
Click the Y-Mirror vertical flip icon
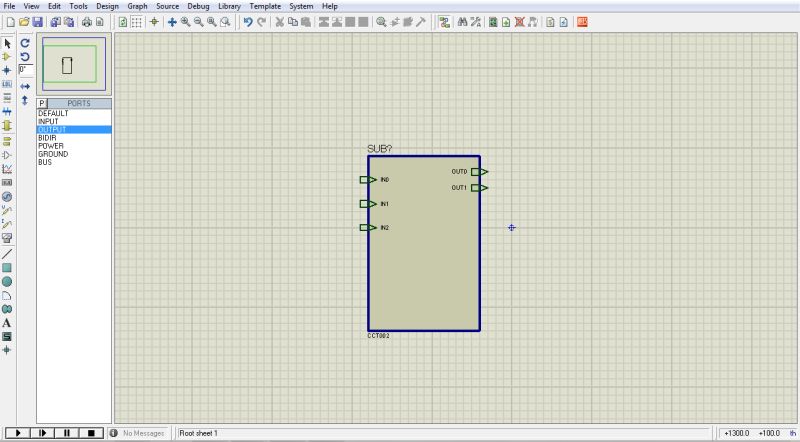coord(25,100)
